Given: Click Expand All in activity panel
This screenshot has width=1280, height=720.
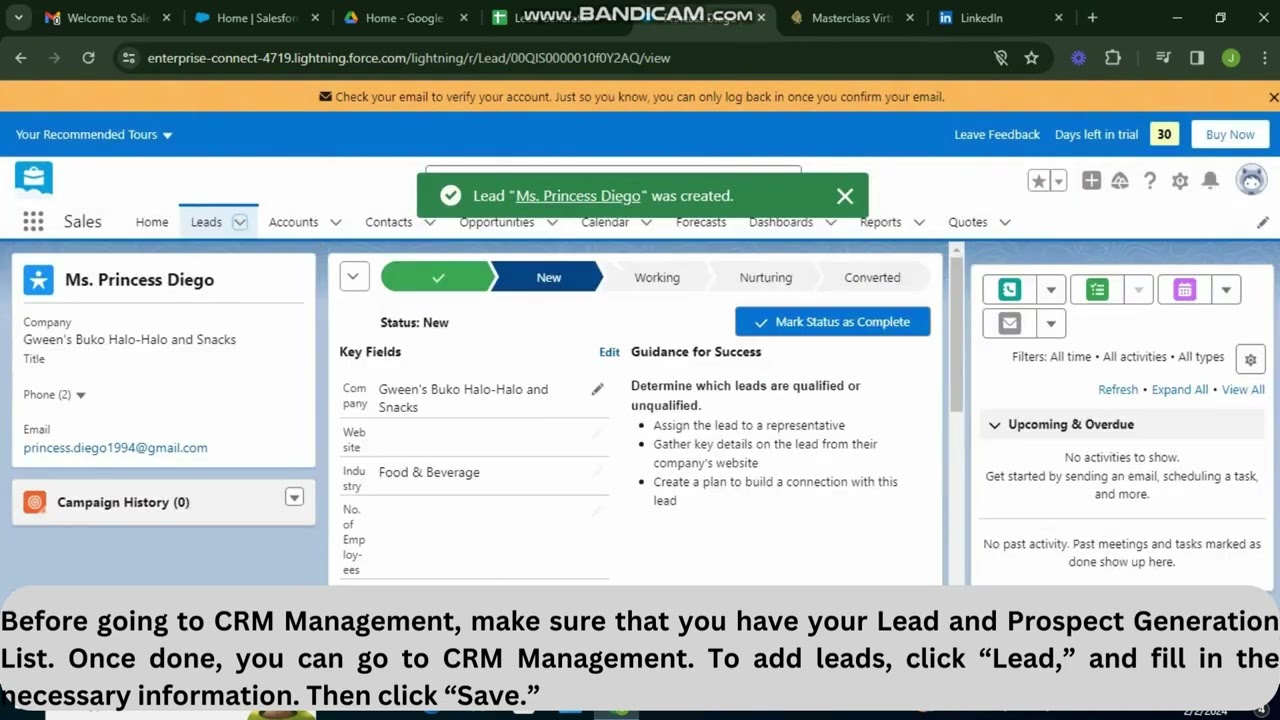Looking at the screenshot, I should tap(1180, 390).
